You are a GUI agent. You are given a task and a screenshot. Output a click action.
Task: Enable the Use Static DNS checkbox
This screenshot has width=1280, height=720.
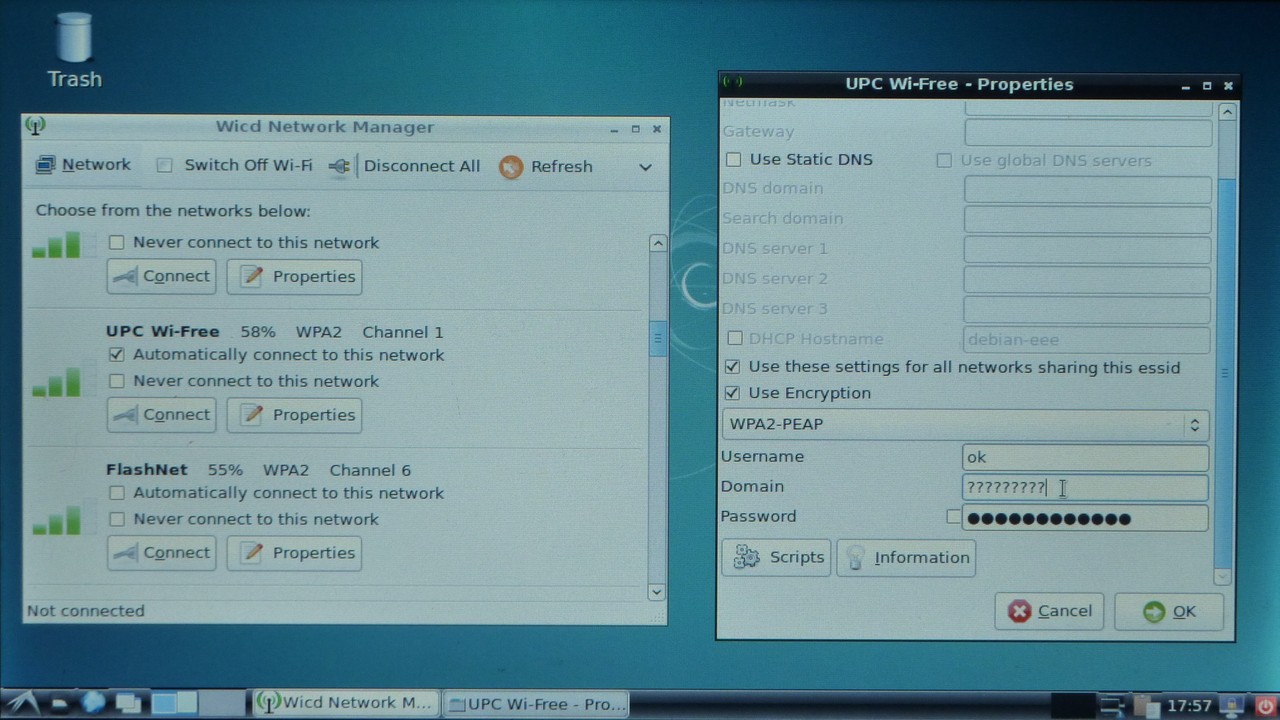[x=734, y=160]
